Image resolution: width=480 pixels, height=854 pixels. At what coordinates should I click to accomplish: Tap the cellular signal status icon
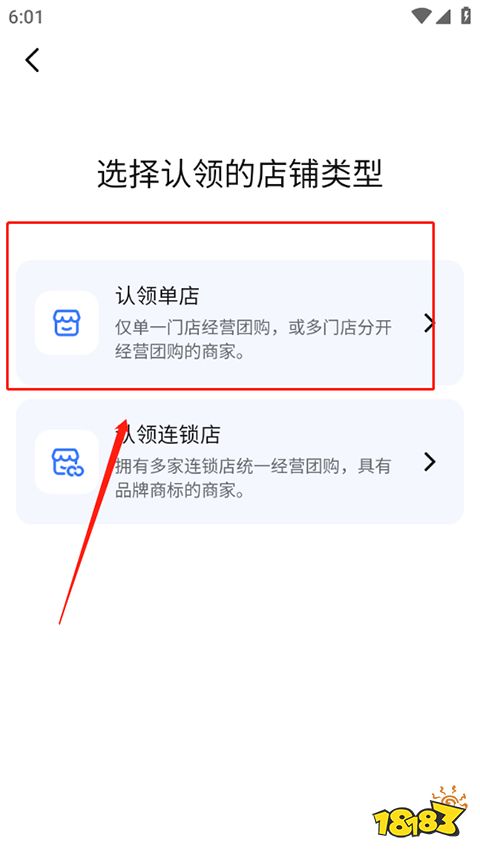[x=443, y=16]
